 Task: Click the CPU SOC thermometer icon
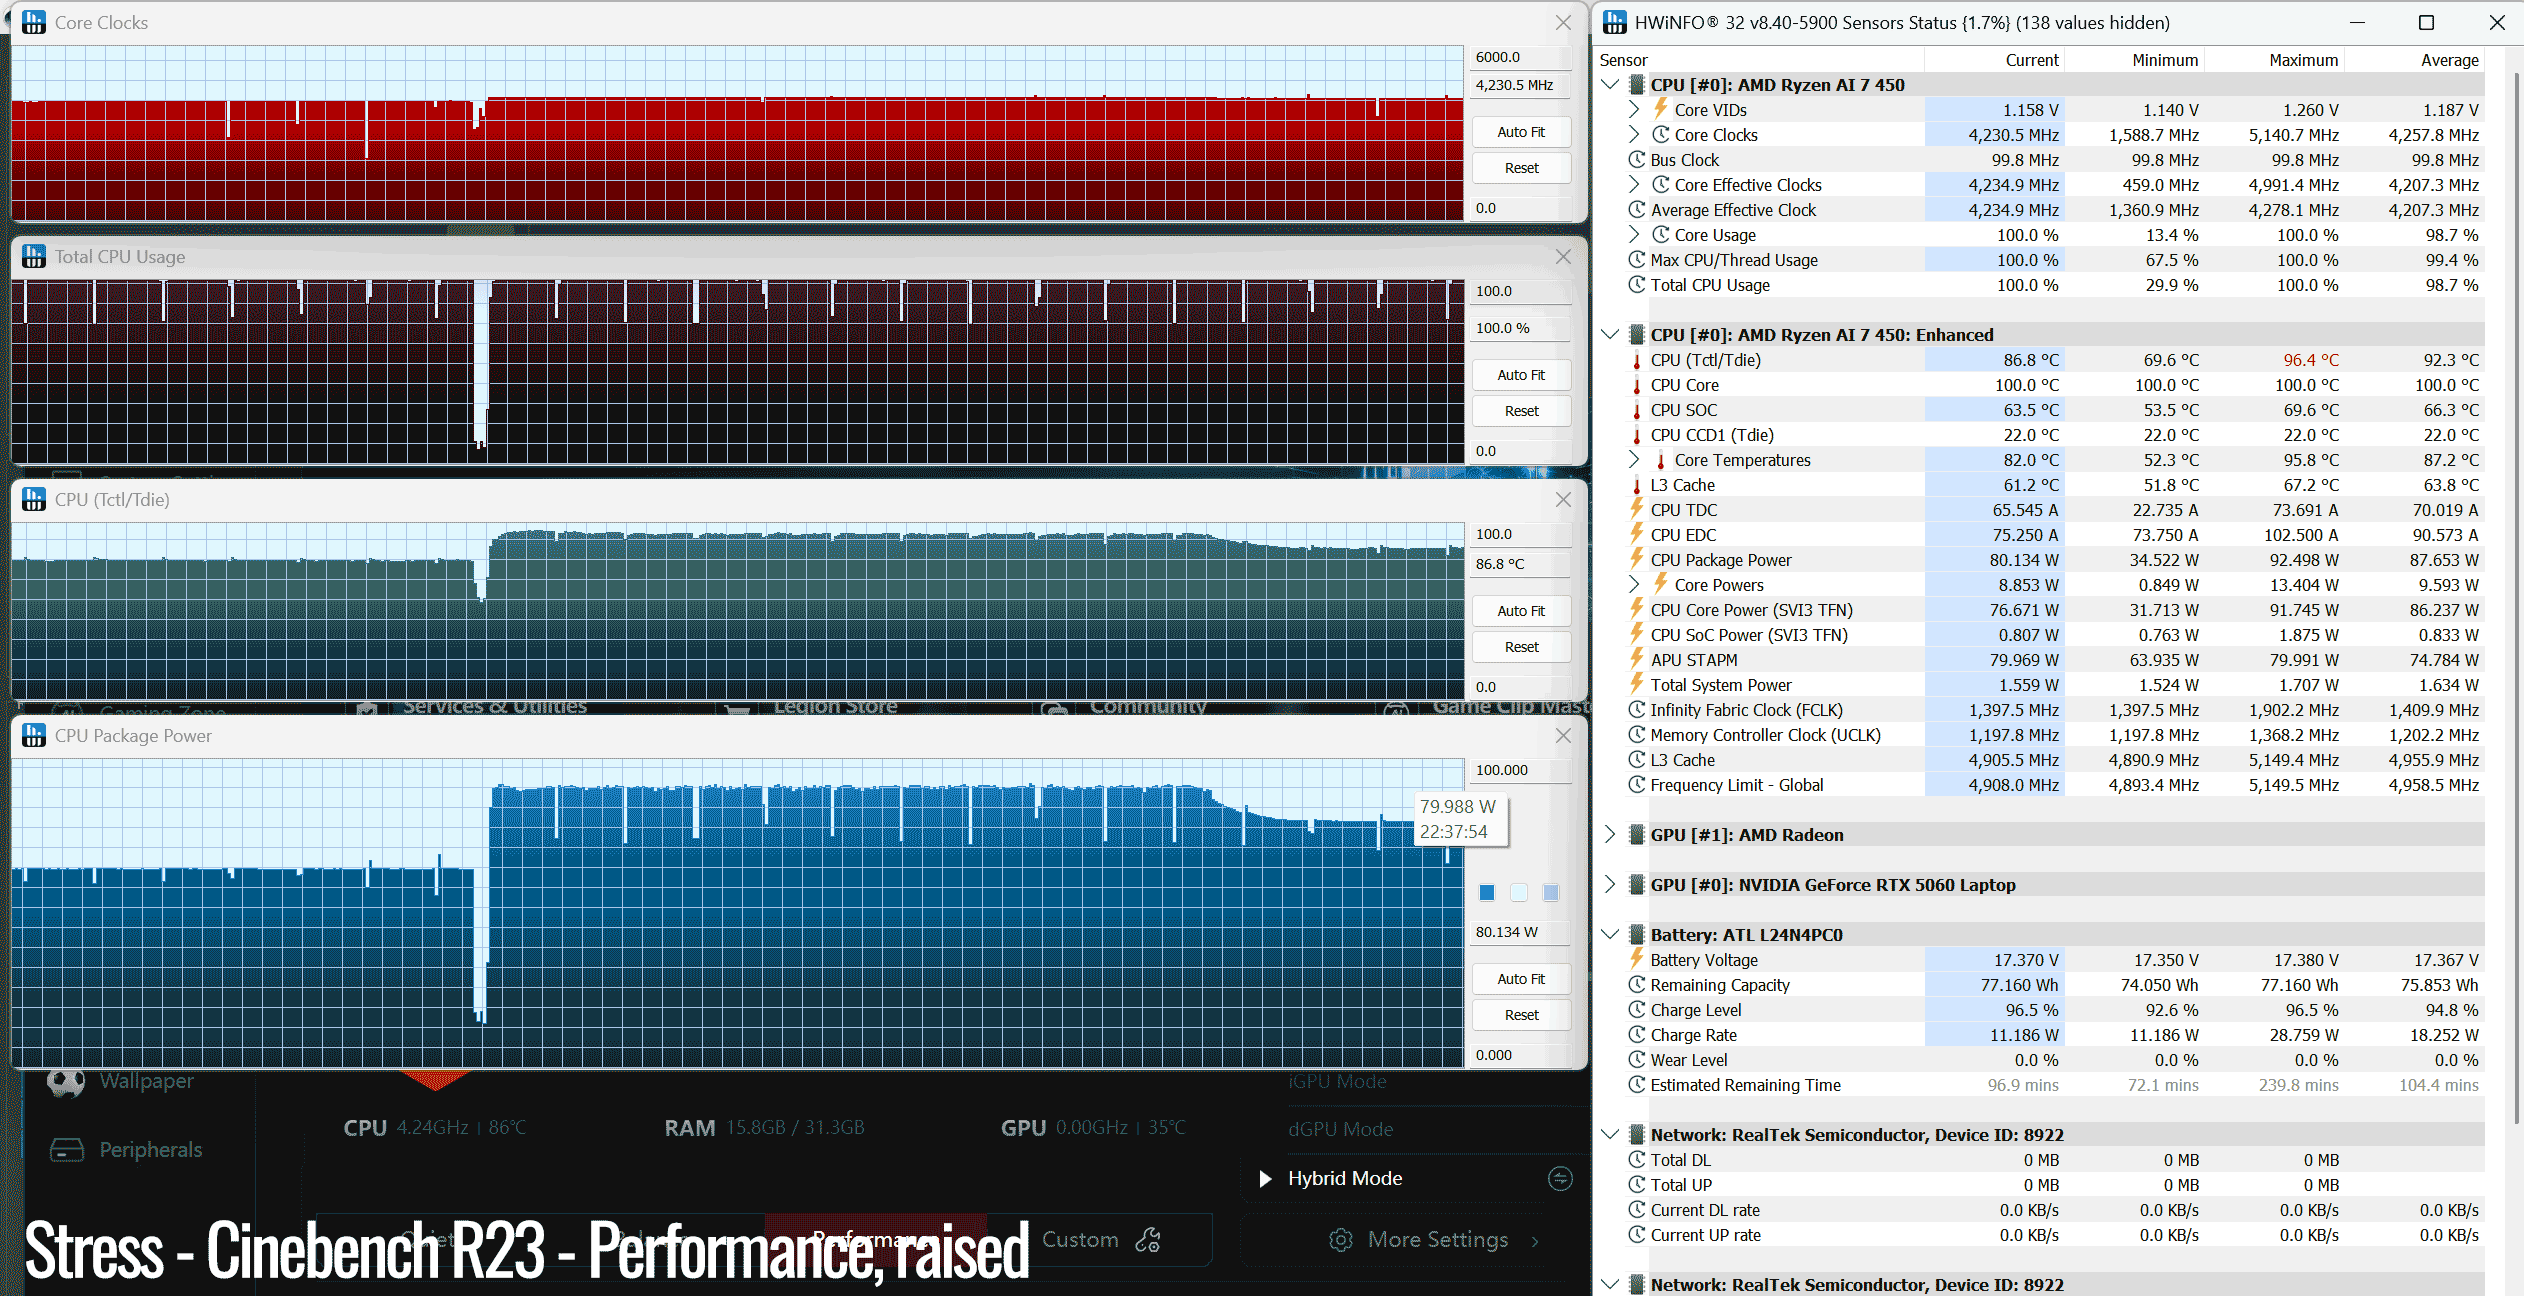1637,410
